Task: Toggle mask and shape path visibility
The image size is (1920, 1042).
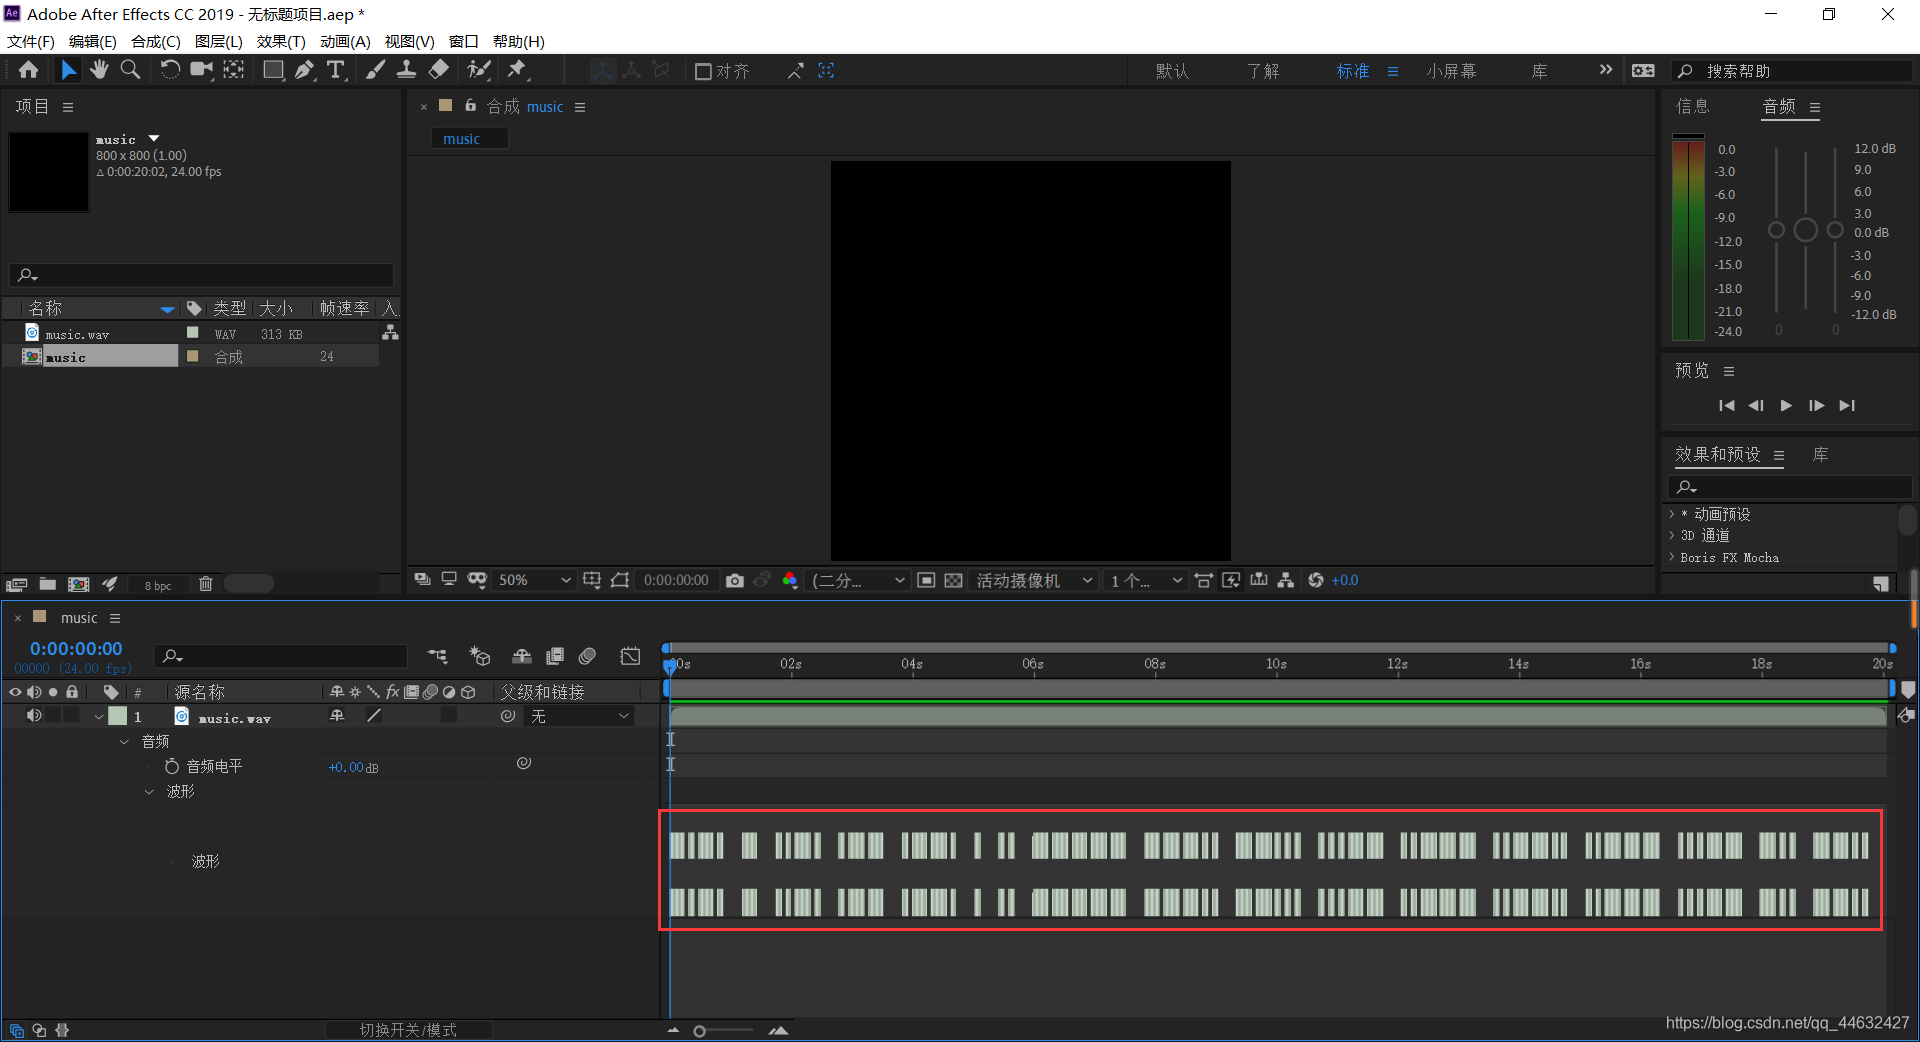Action: pyautogui.click(x=477, y=580)
